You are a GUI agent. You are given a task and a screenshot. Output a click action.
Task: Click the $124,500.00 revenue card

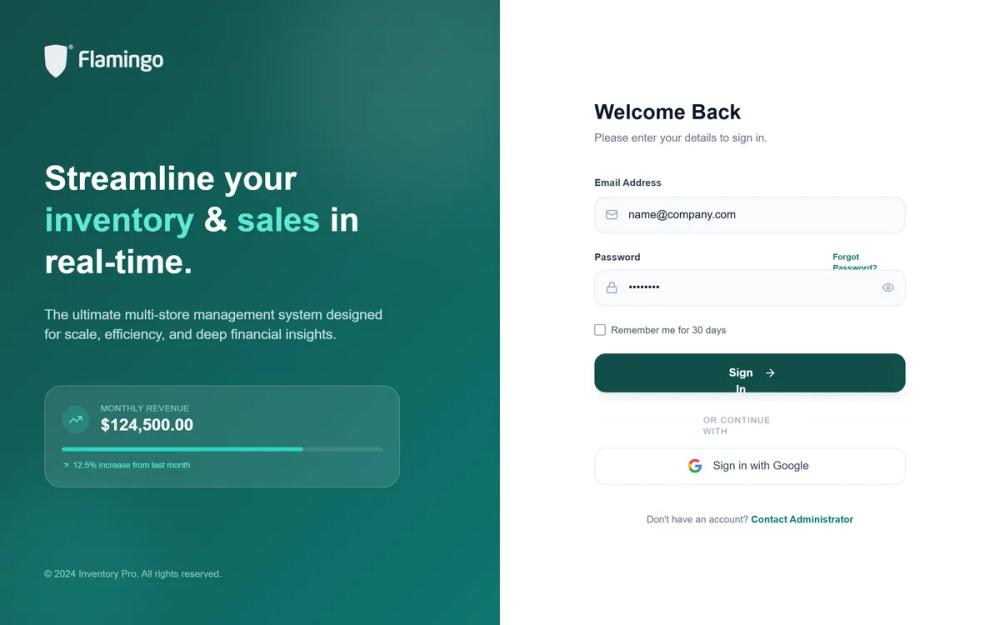pos(222,436)
